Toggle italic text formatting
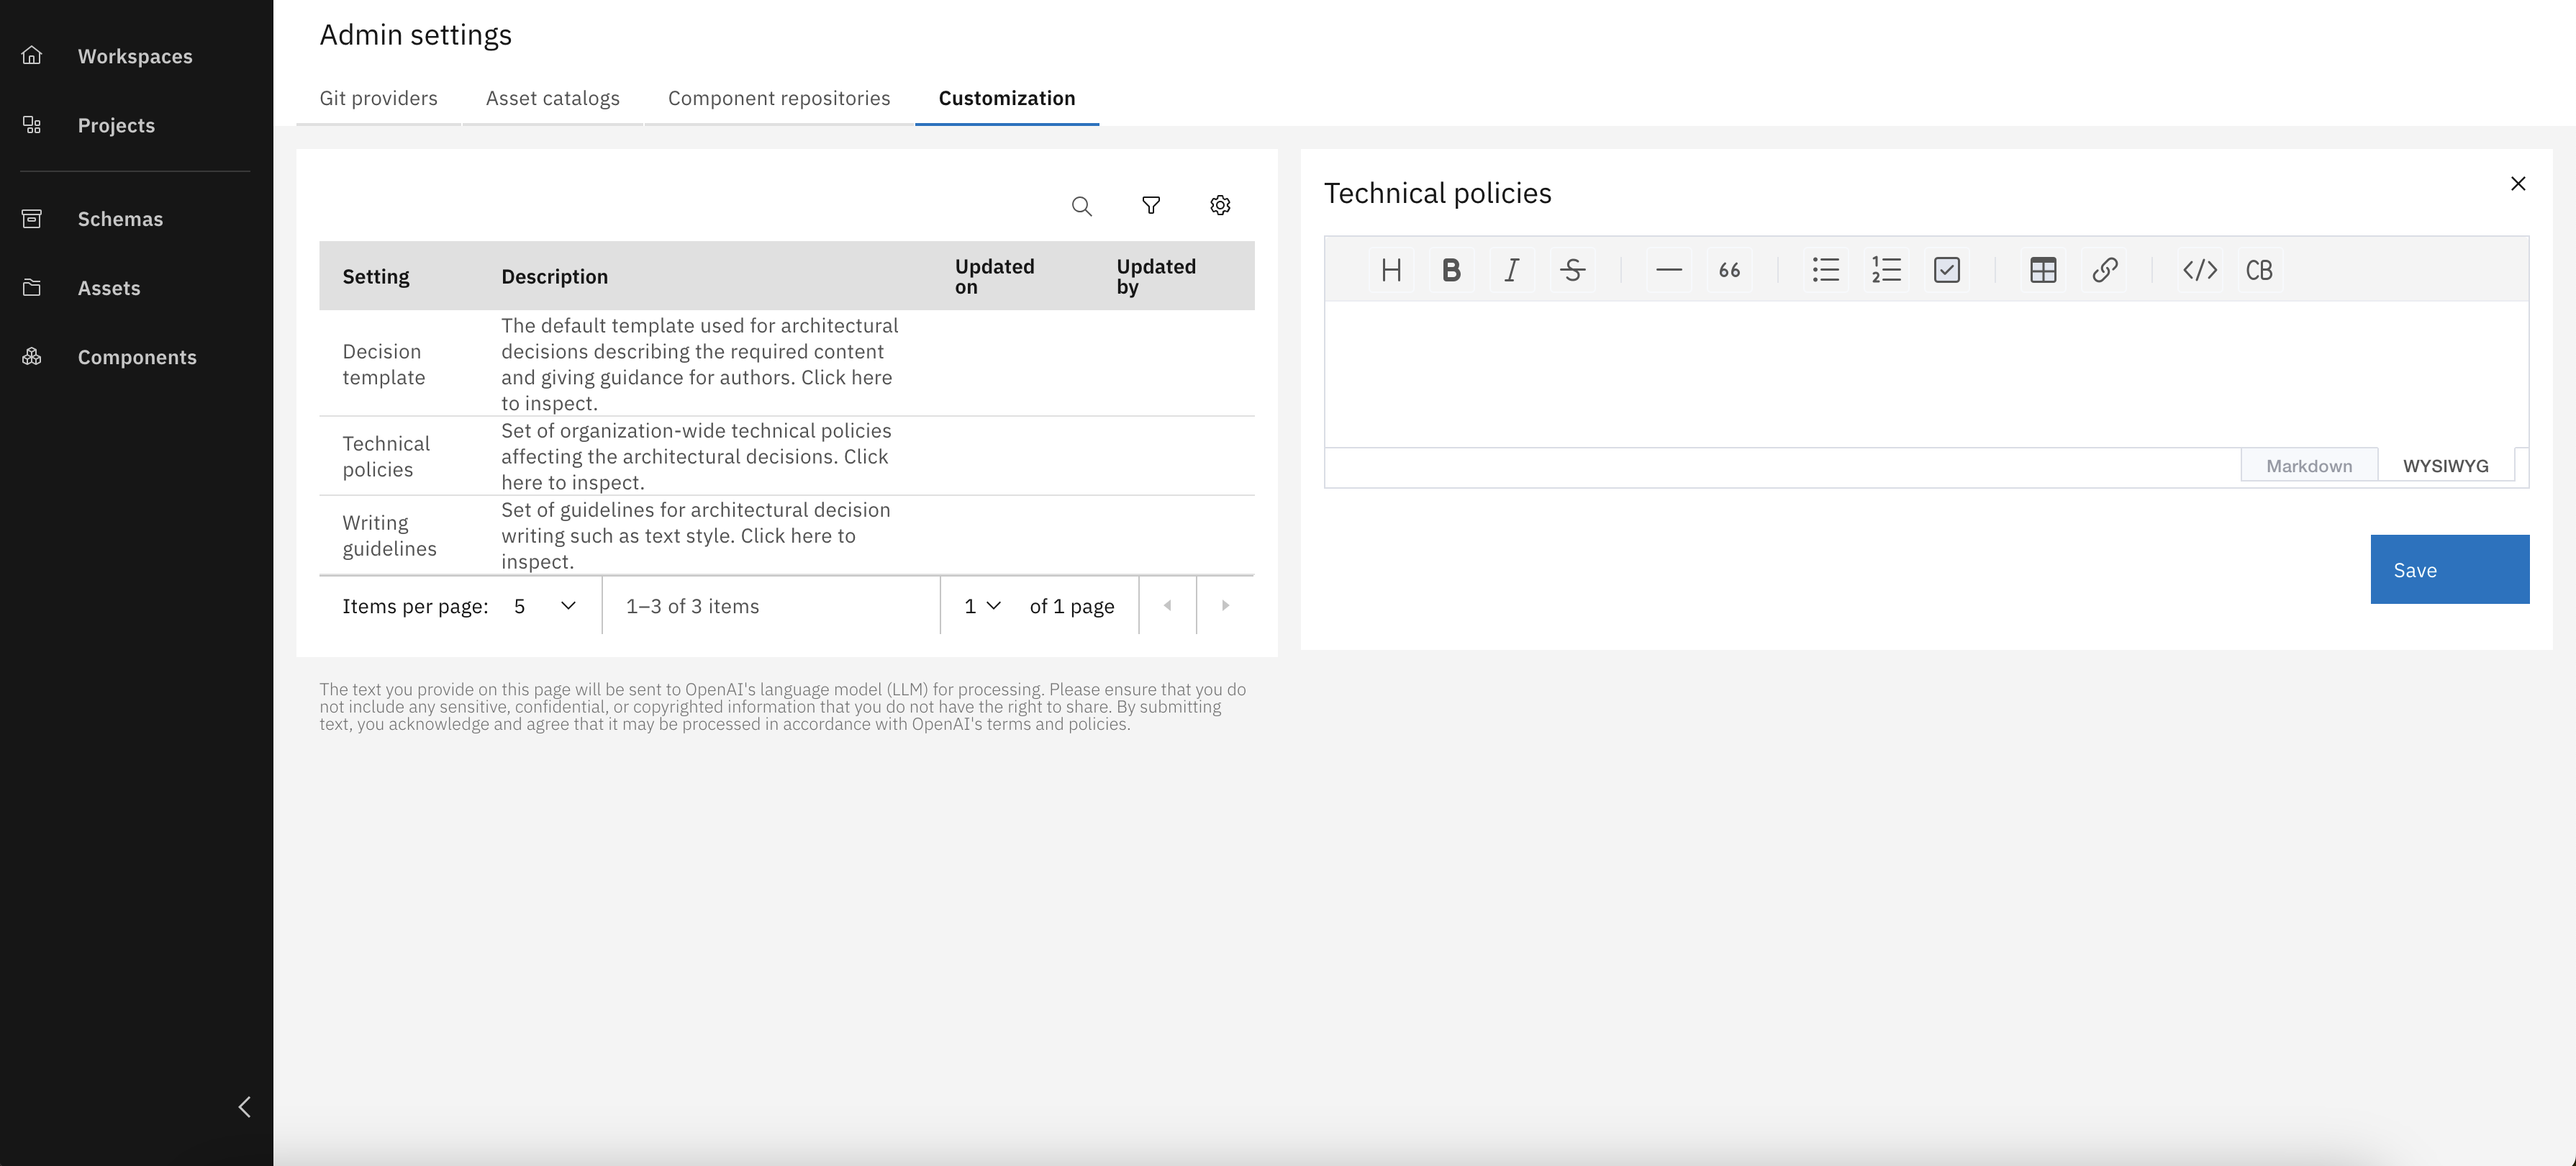The width and height of the screenshot is (2576, 1166). coord(1512,270)
